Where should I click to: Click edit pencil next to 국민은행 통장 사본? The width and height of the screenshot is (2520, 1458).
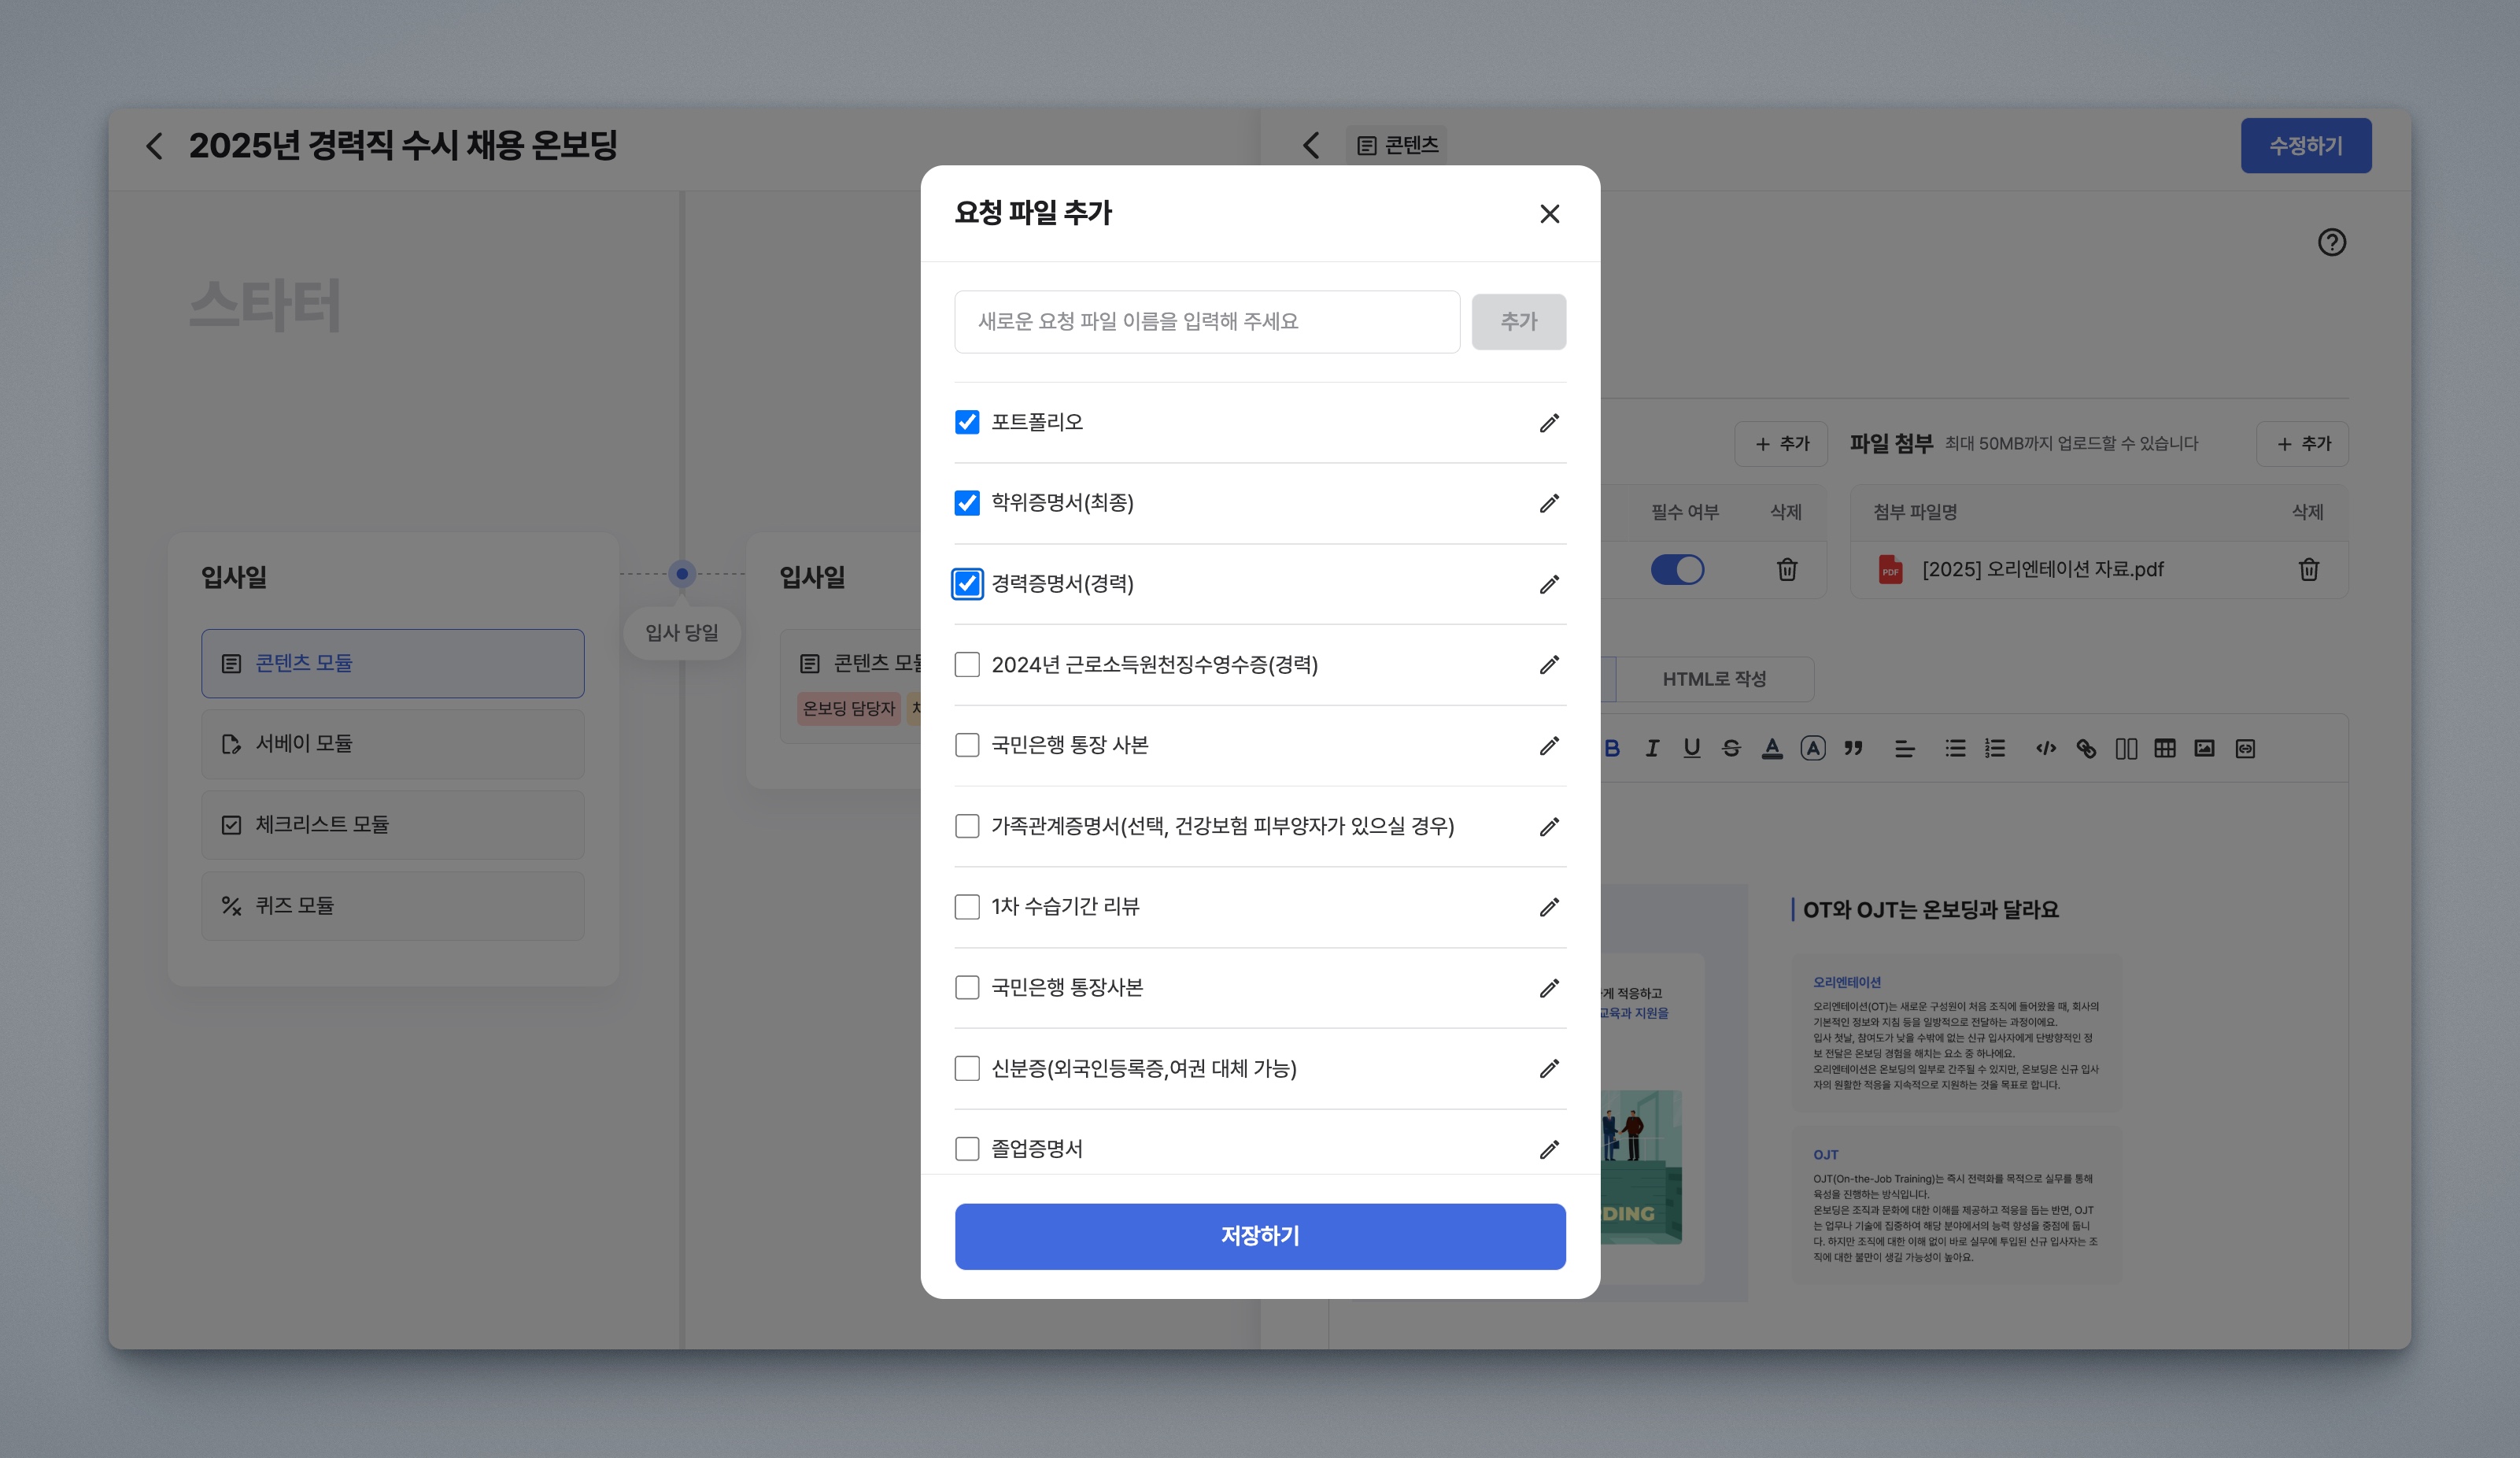coord(1549,746)
